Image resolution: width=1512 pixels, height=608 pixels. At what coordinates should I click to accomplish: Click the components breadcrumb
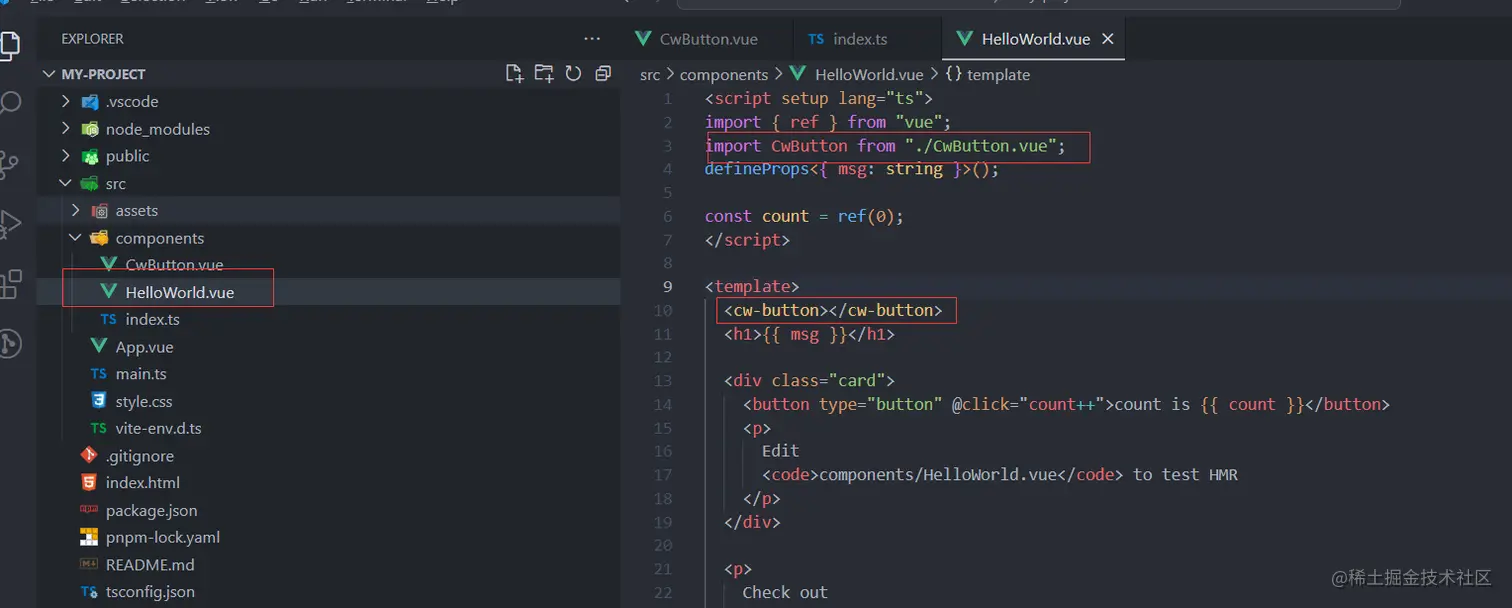point(723,74)
